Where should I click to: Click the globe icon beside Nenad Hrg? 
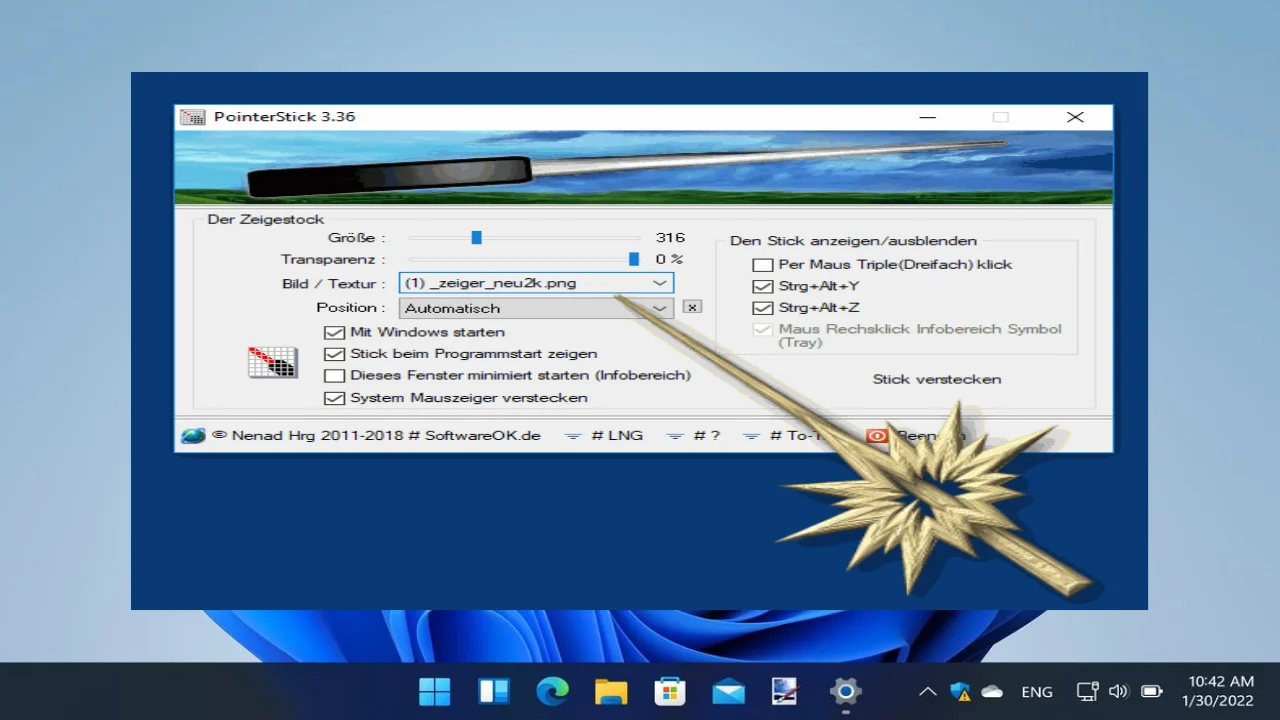pyautogui.click(x=193, y=435)
